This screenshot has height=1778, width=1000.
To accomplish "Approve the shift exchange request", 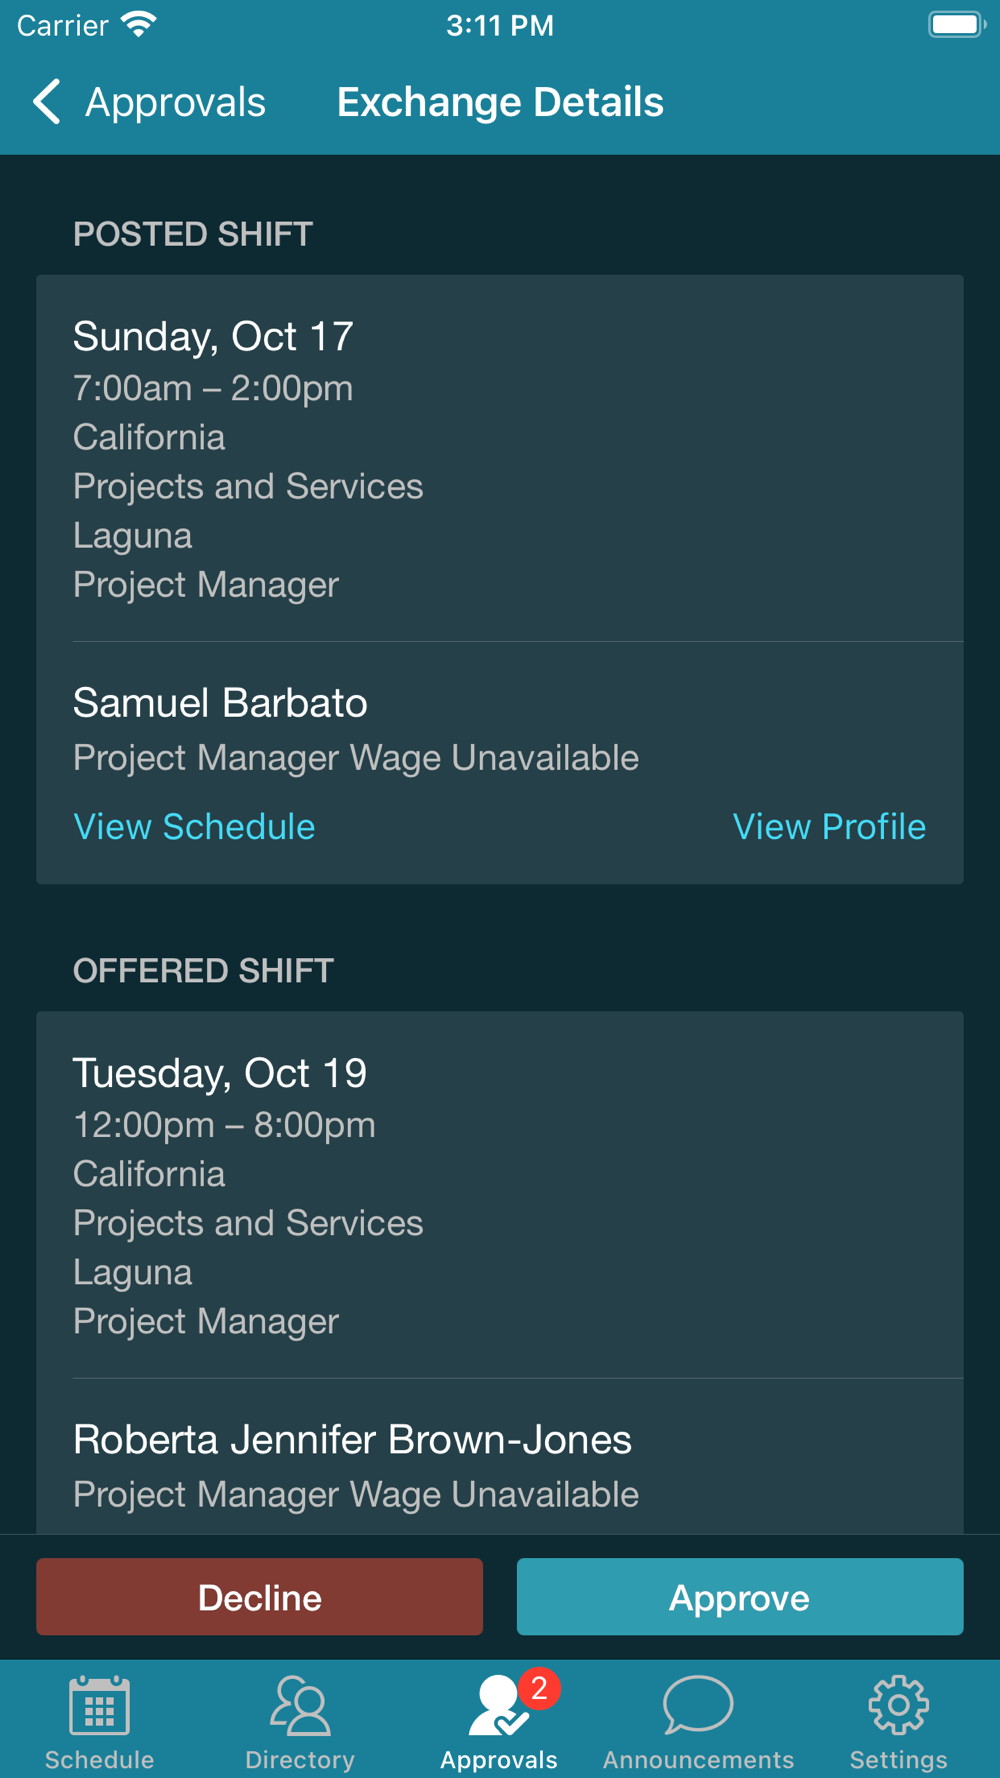I will pyautogui.click(x=740, y=1597).
